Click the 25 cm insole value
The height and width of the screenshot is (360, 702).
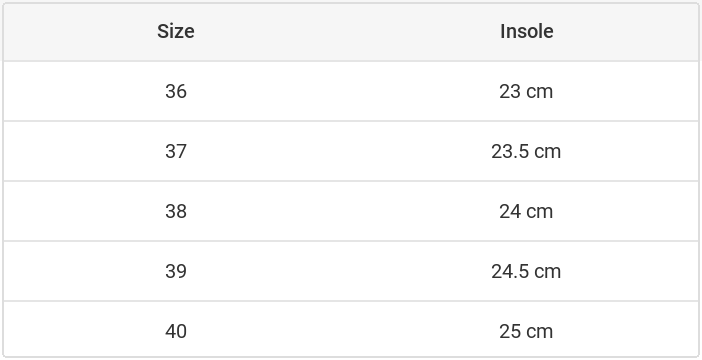526,331
